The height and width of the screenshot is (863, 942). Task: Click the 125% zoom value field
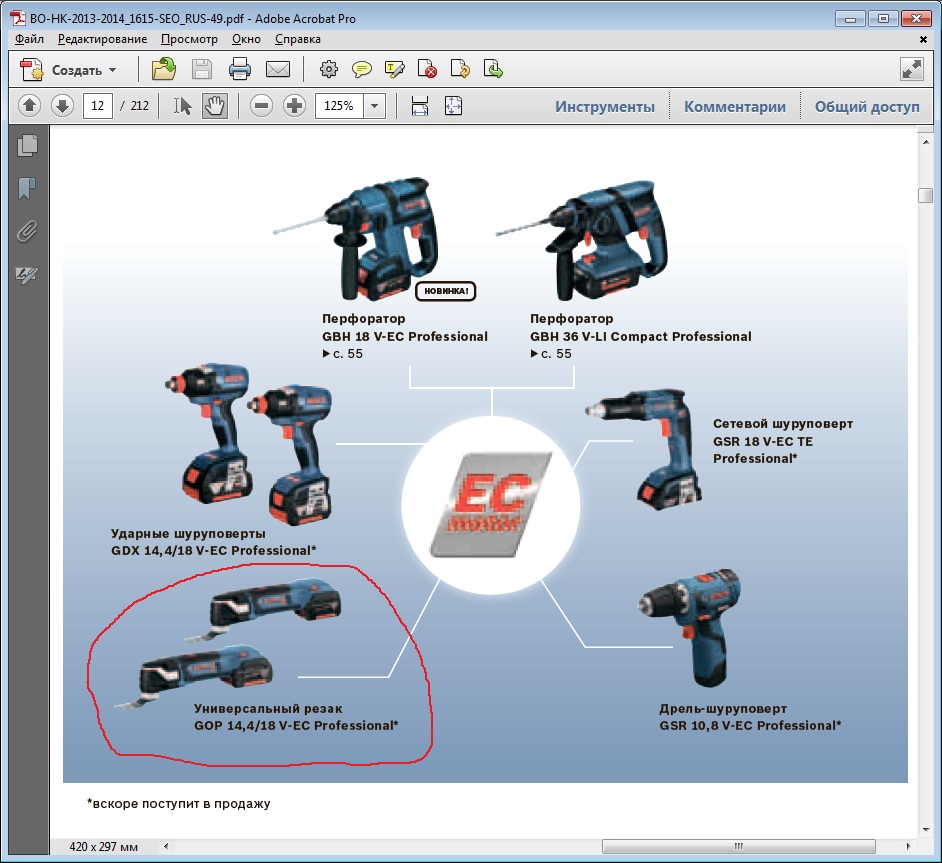pos(339,106)
